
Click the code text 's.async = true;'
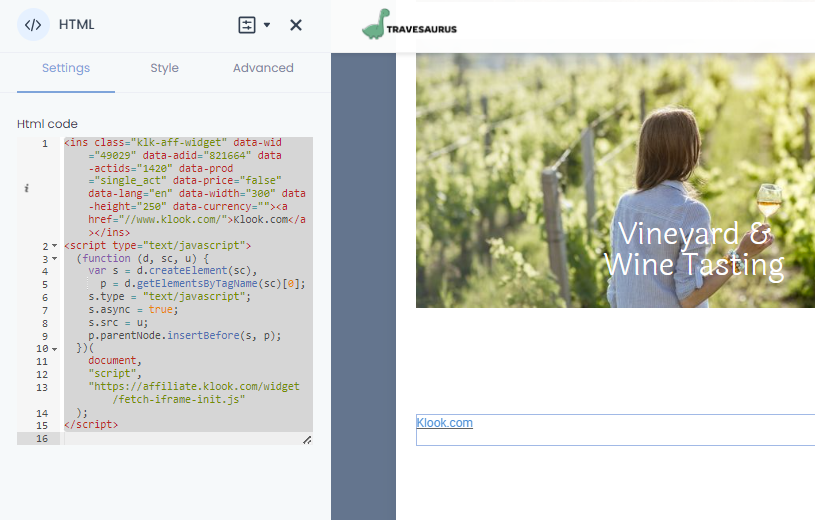pos(133,309)
